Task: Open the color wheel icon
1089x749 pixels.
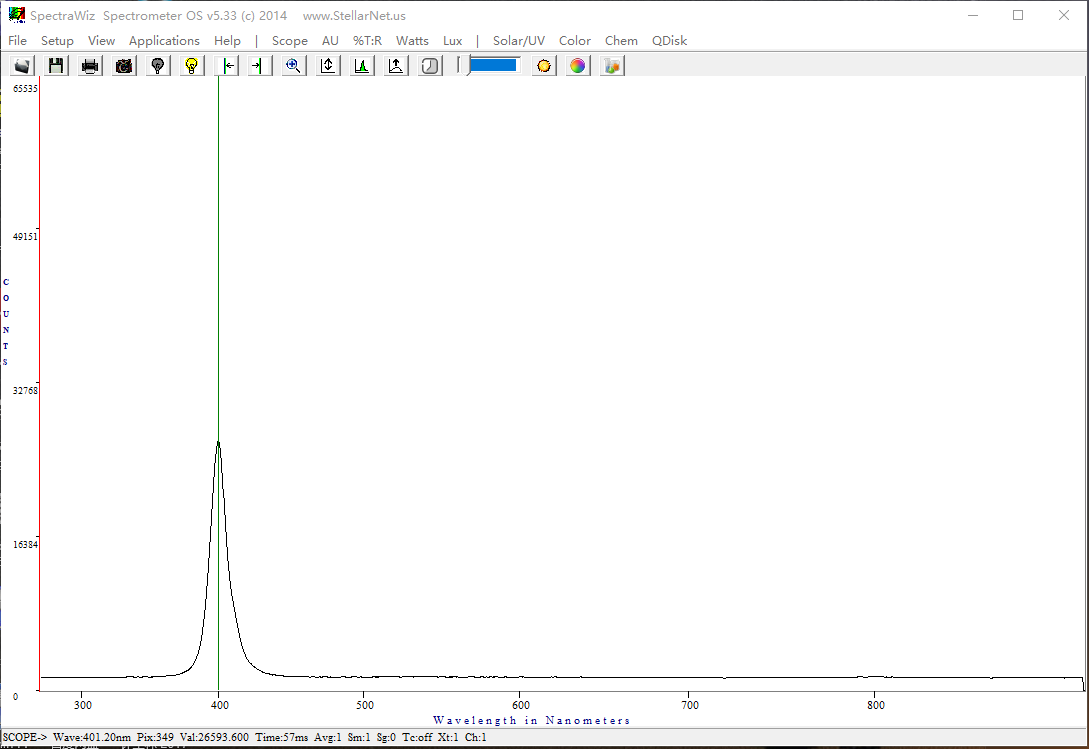Action: [578, 66]
